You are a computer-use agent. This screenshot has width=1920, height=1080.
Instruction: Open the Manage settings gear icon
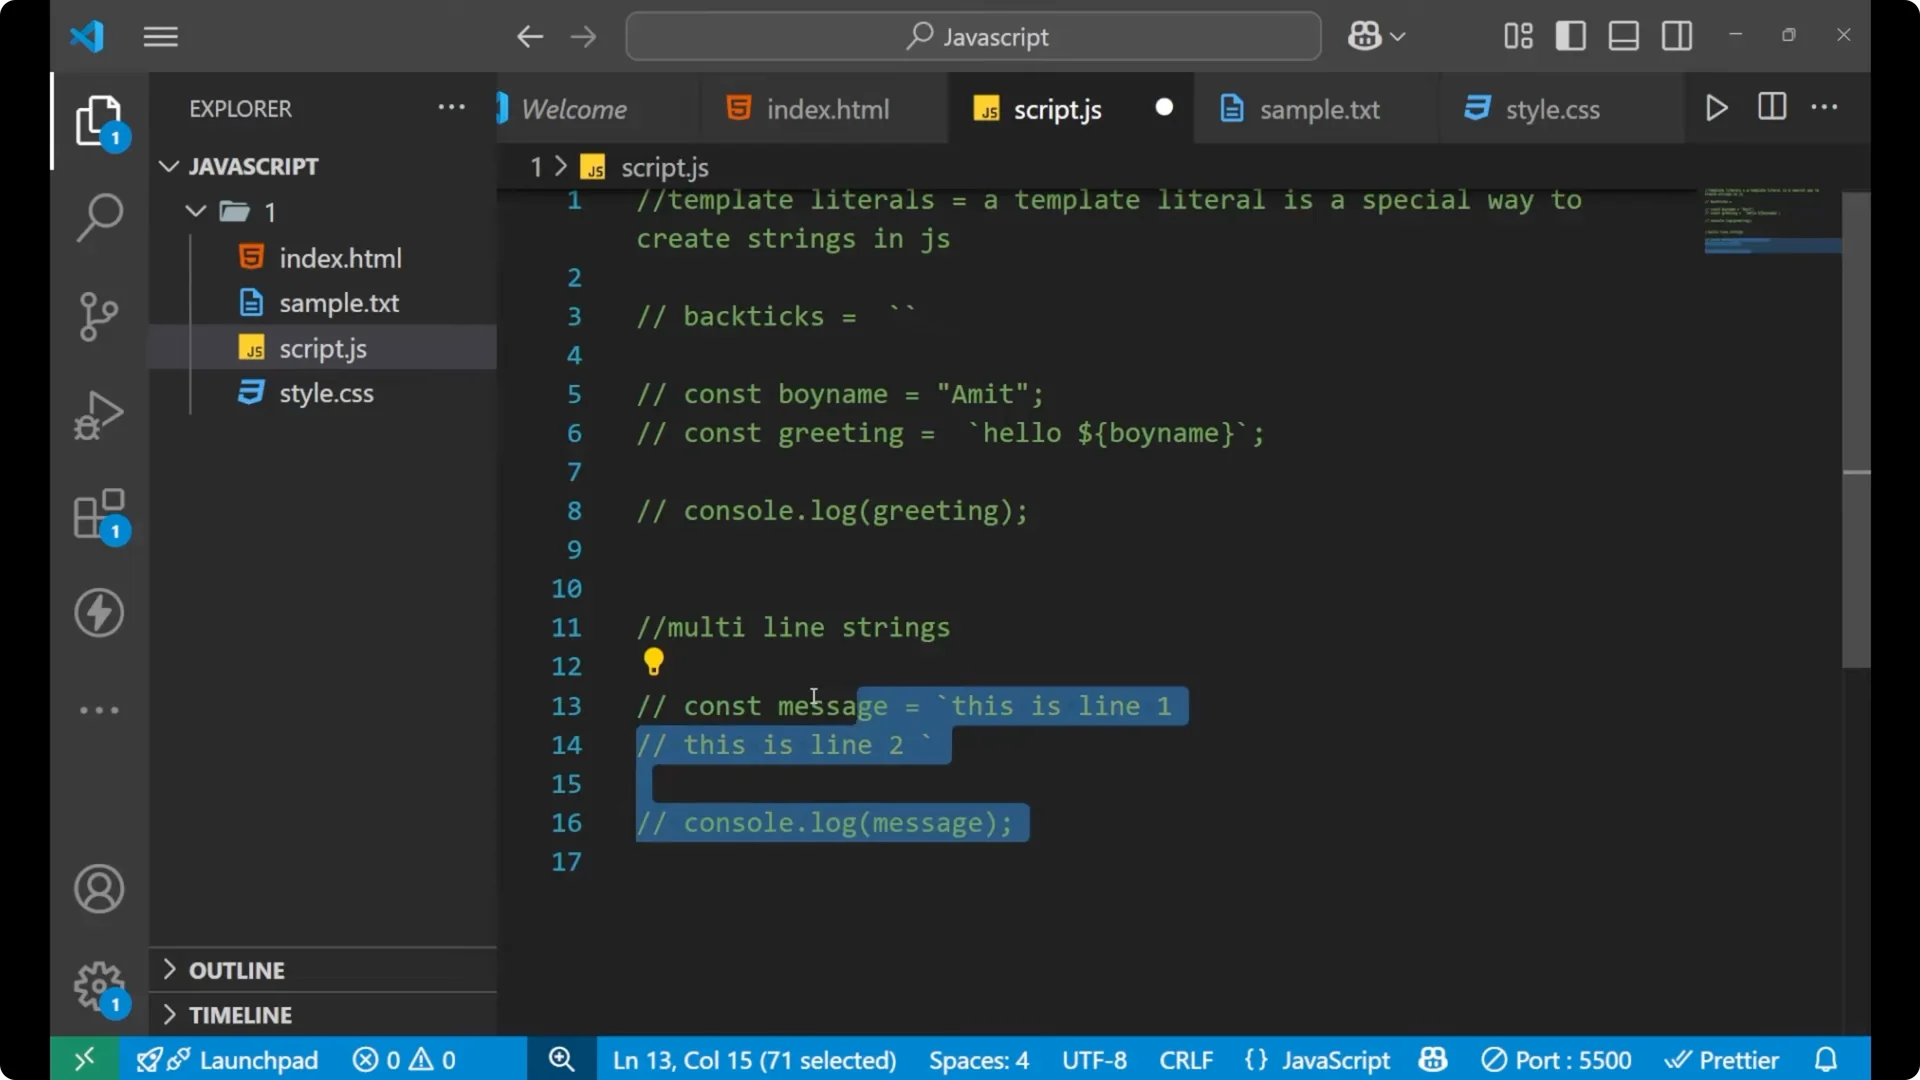tap(99, 986)
